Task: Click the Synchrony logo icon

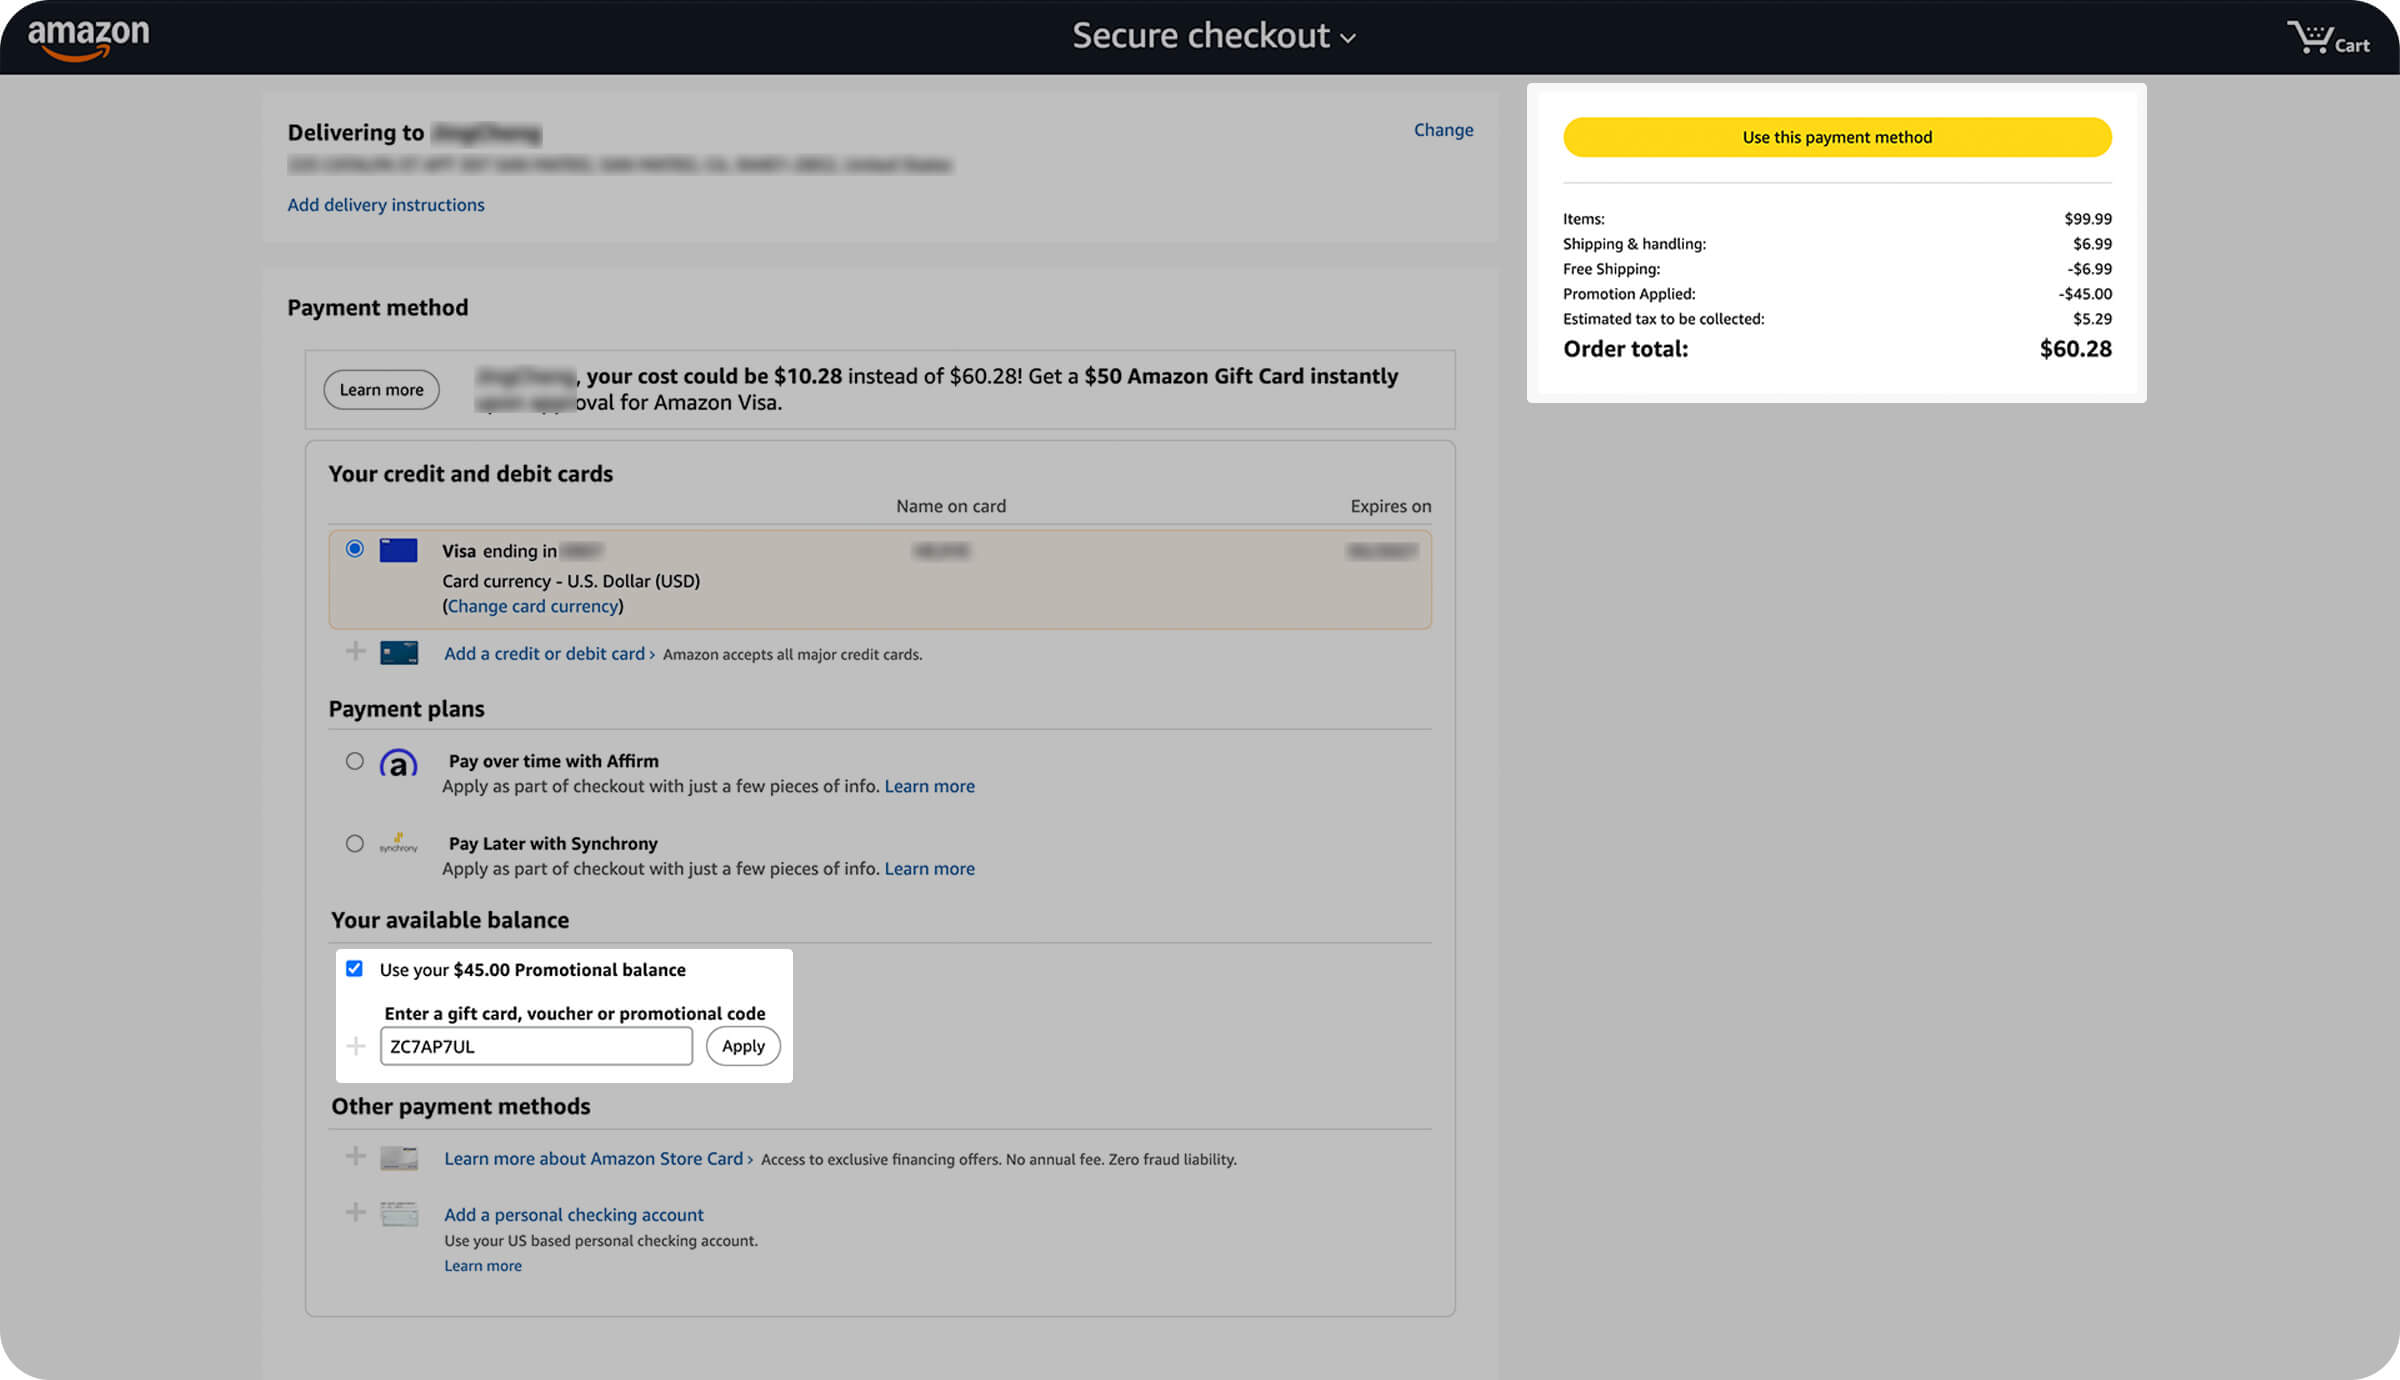Action: 398,844
